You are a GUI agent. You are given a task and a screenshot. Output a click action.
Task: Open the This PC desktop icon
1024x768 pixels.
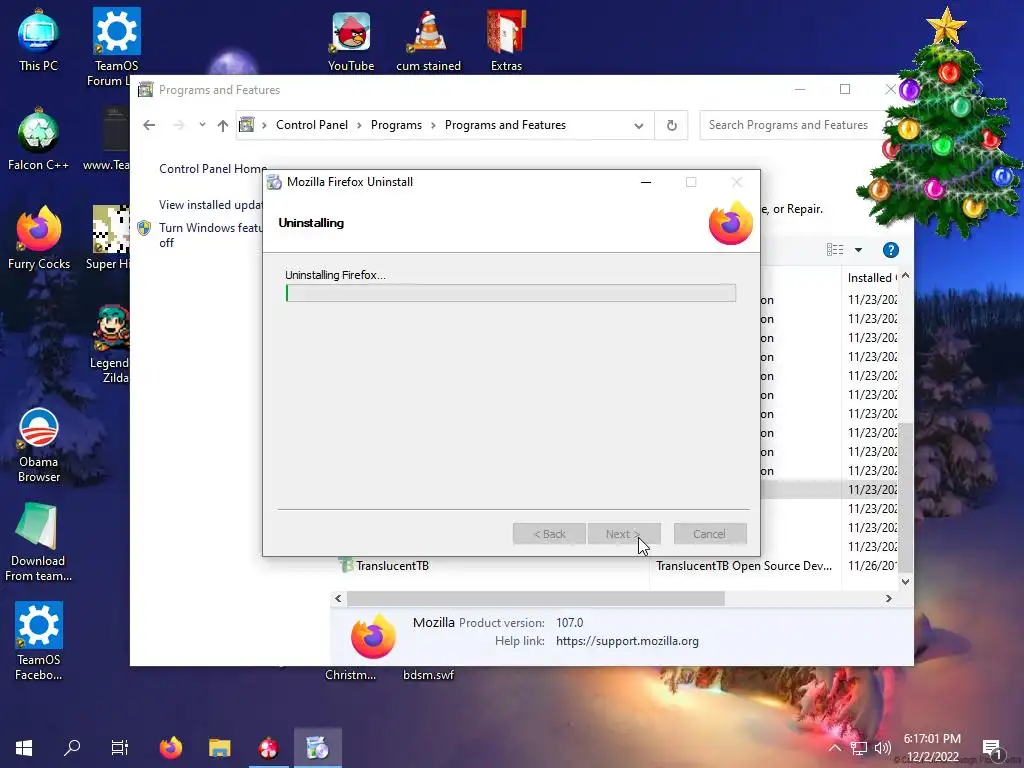tap(38, 41)
